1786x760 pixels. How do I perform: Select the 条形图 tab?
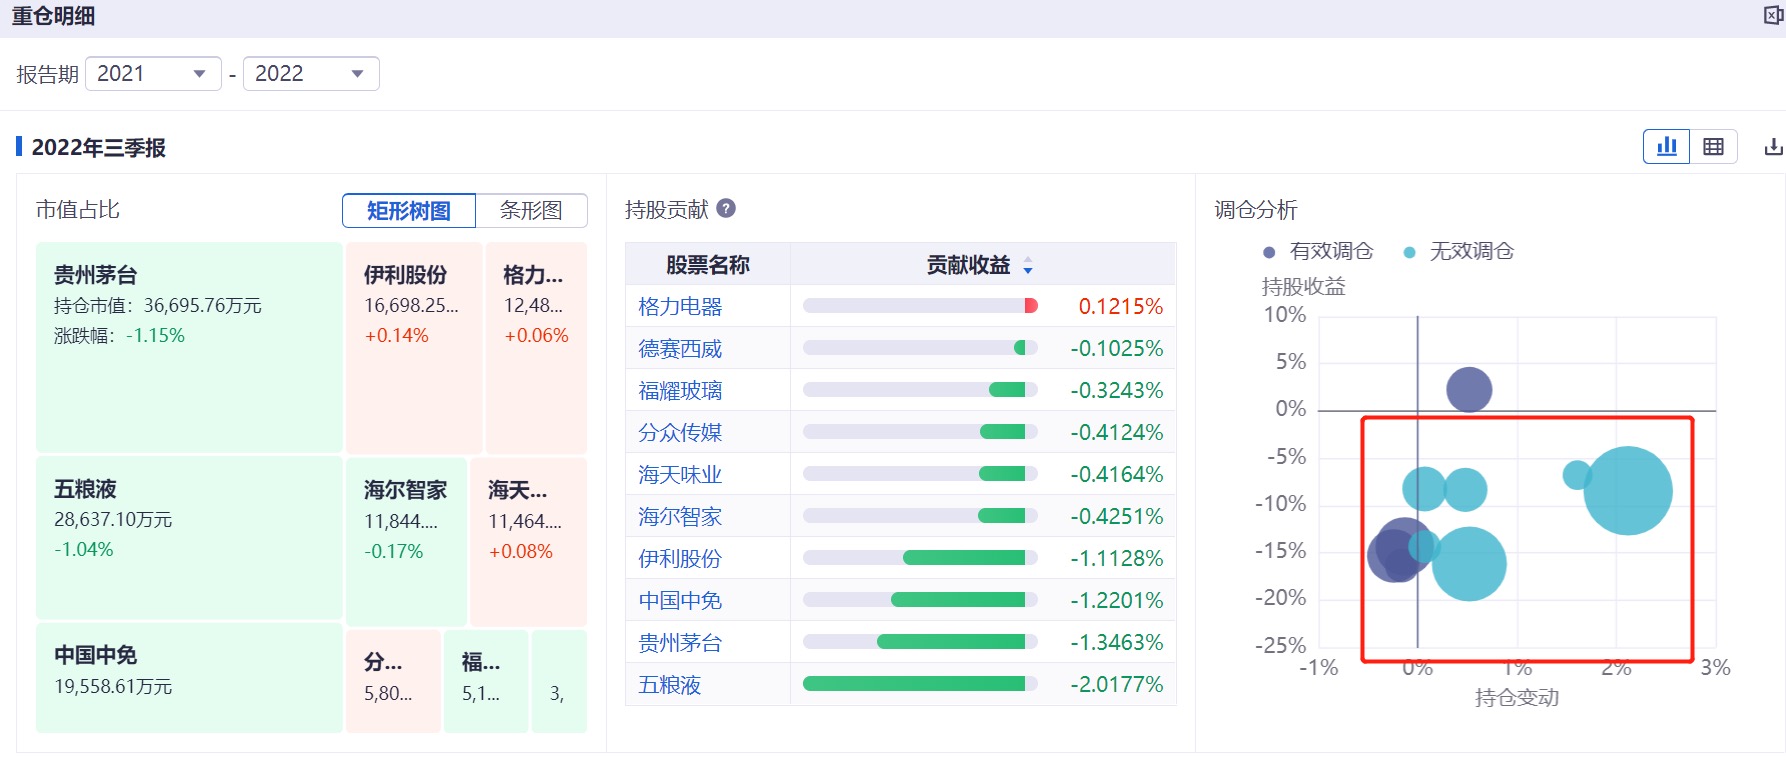531,211
